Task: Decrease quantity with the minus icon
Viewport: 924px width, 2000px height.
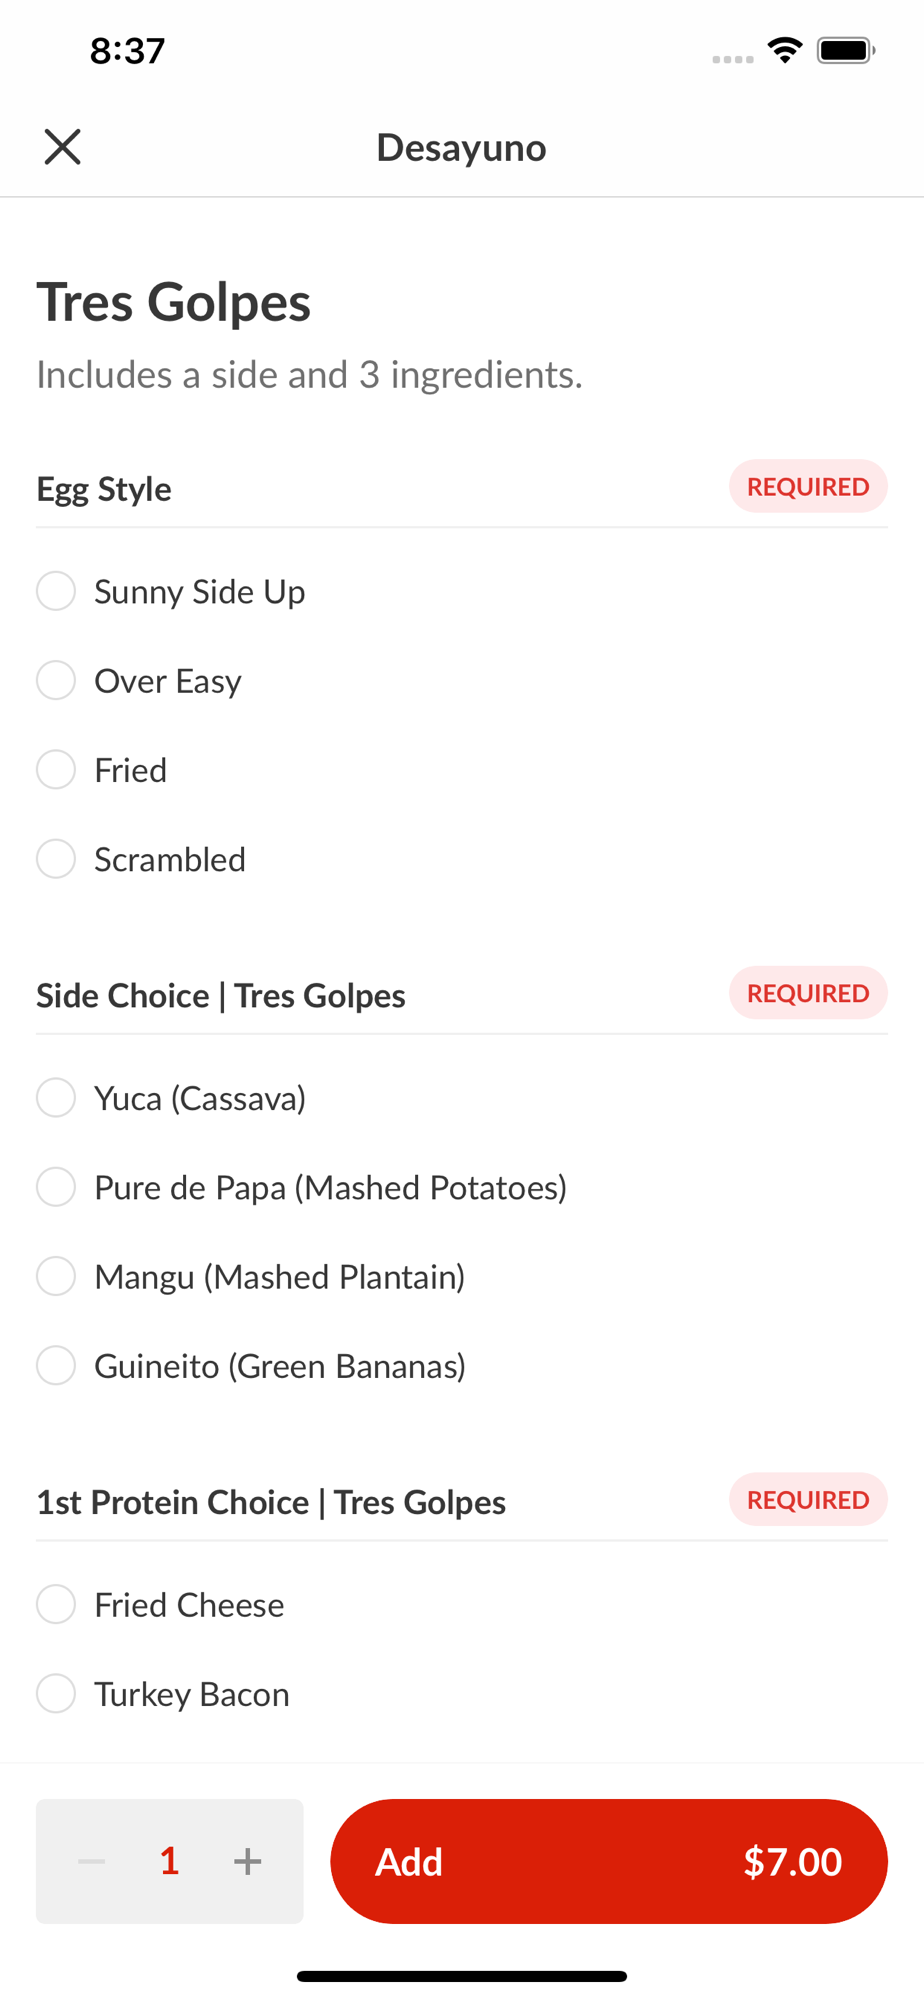Action: [x=92, y=1861]
